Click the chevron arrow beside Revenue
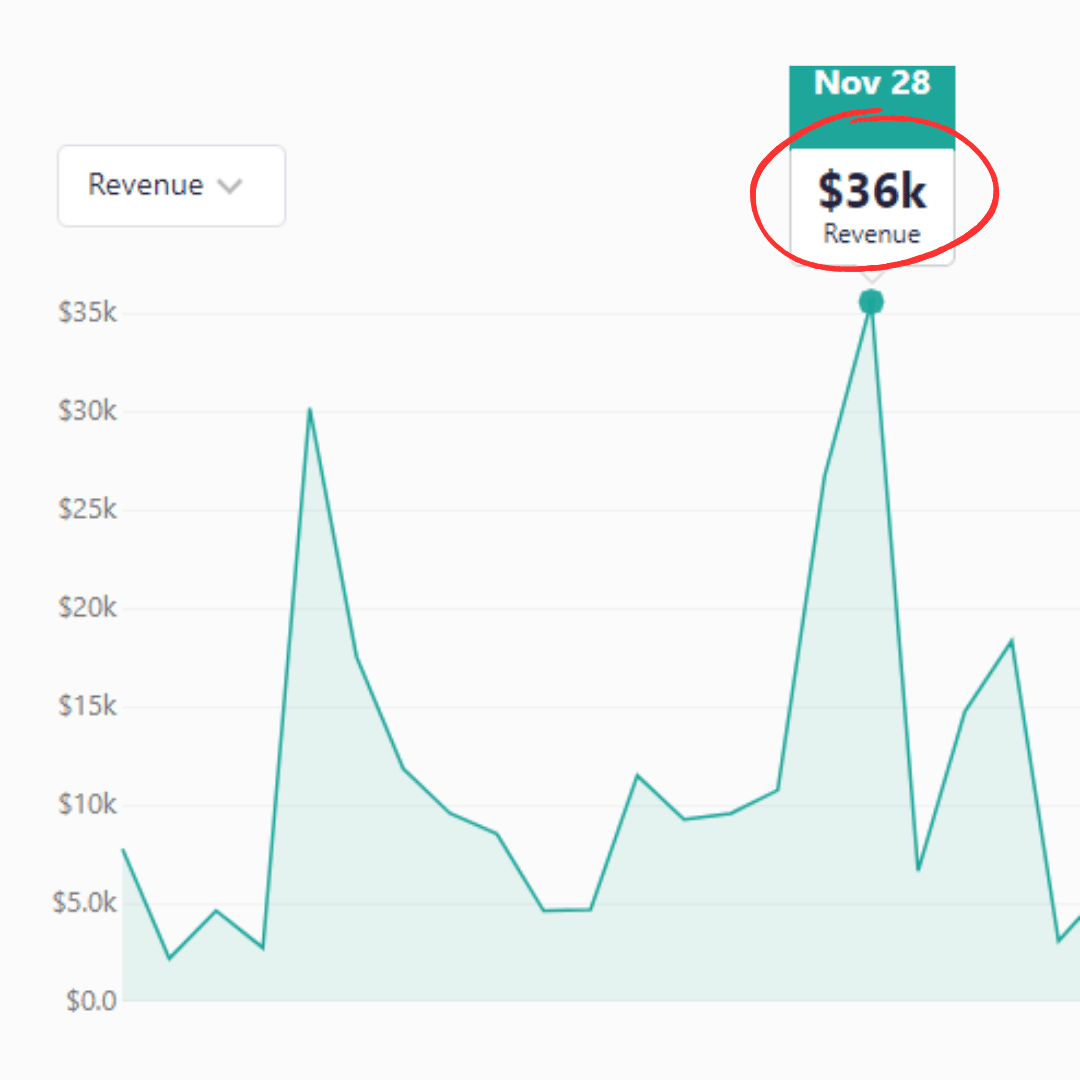1080x1080 pixels. (x=231, y=187)
